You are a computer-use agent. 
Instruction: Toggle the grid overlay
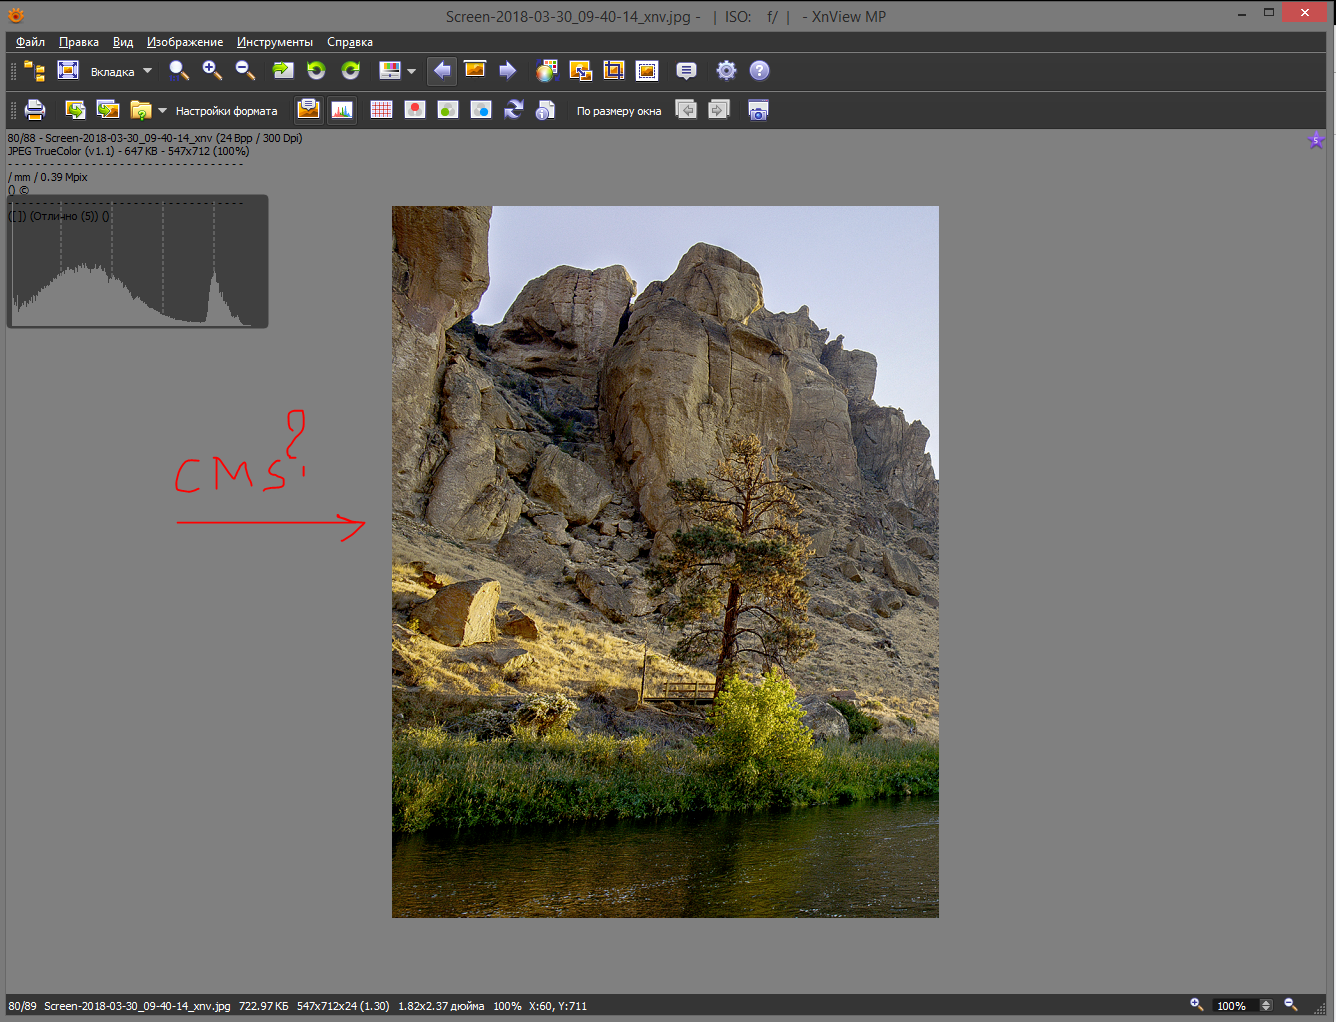point(381,110)
